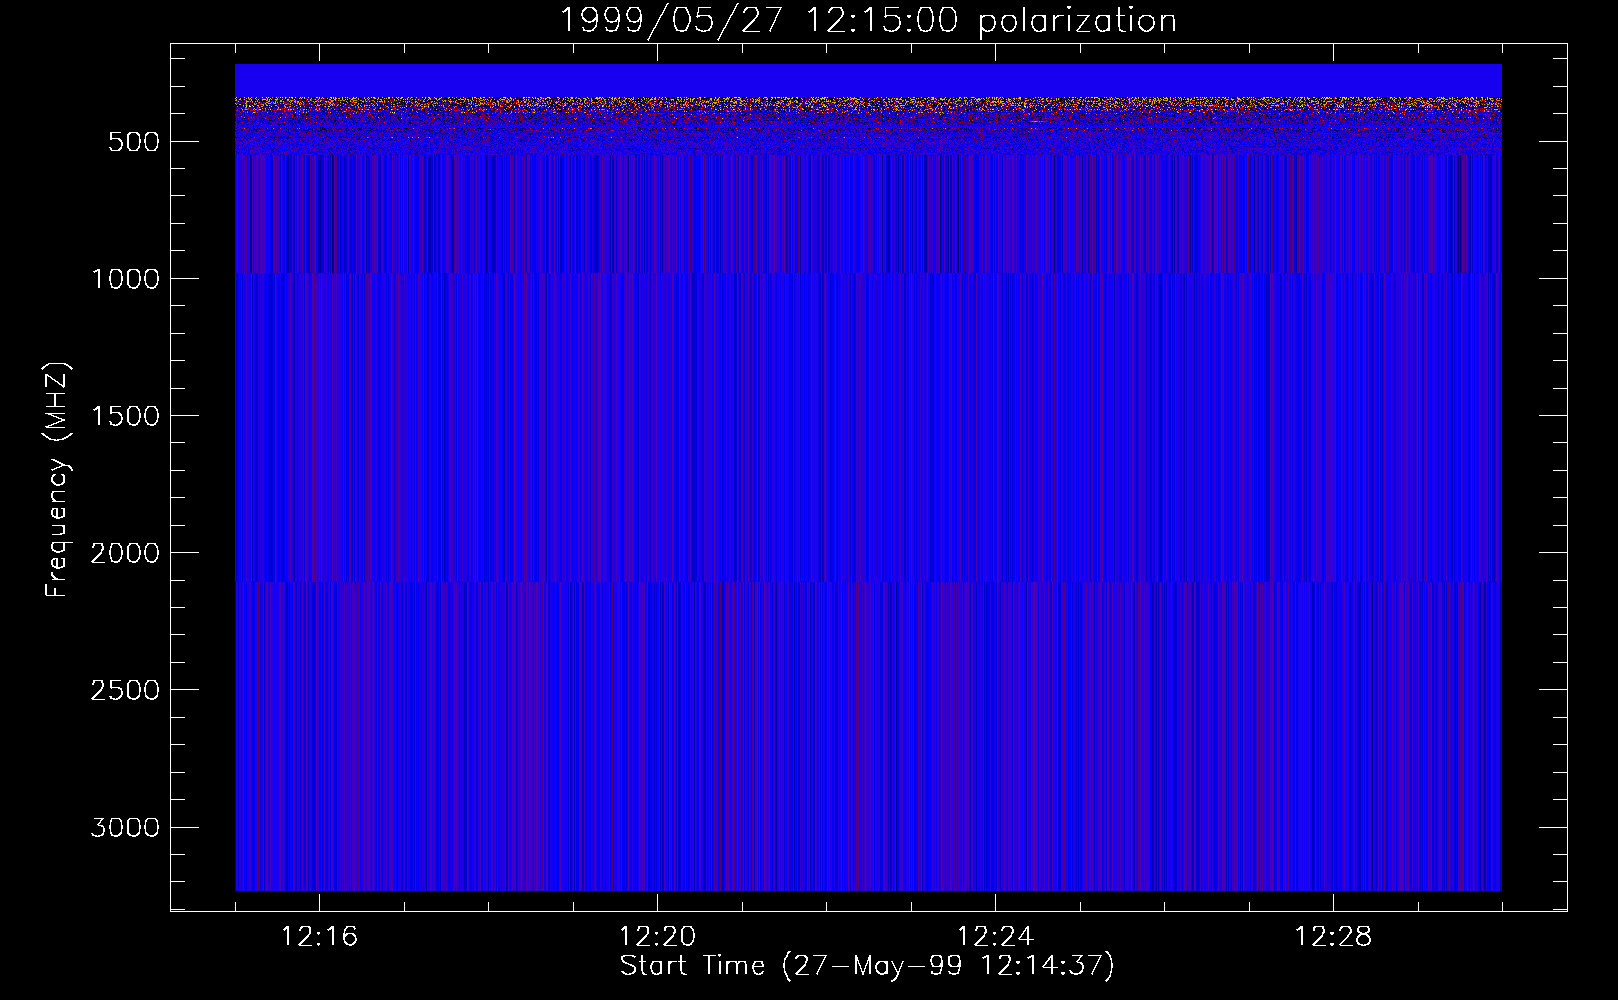Select the 2000 frequency tick label
The height and width of the screenshot is (1000, 1618).
(125, 553)
